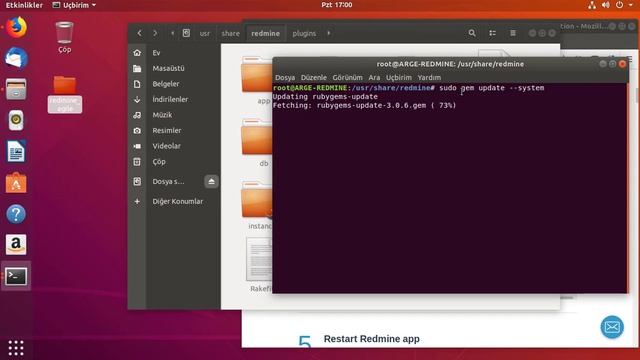The width and height of the screenshot is (640, 360).
Task: Open the Uçbirim app menu dropdown
Action: pyautogui.click(x=75, y=5)
